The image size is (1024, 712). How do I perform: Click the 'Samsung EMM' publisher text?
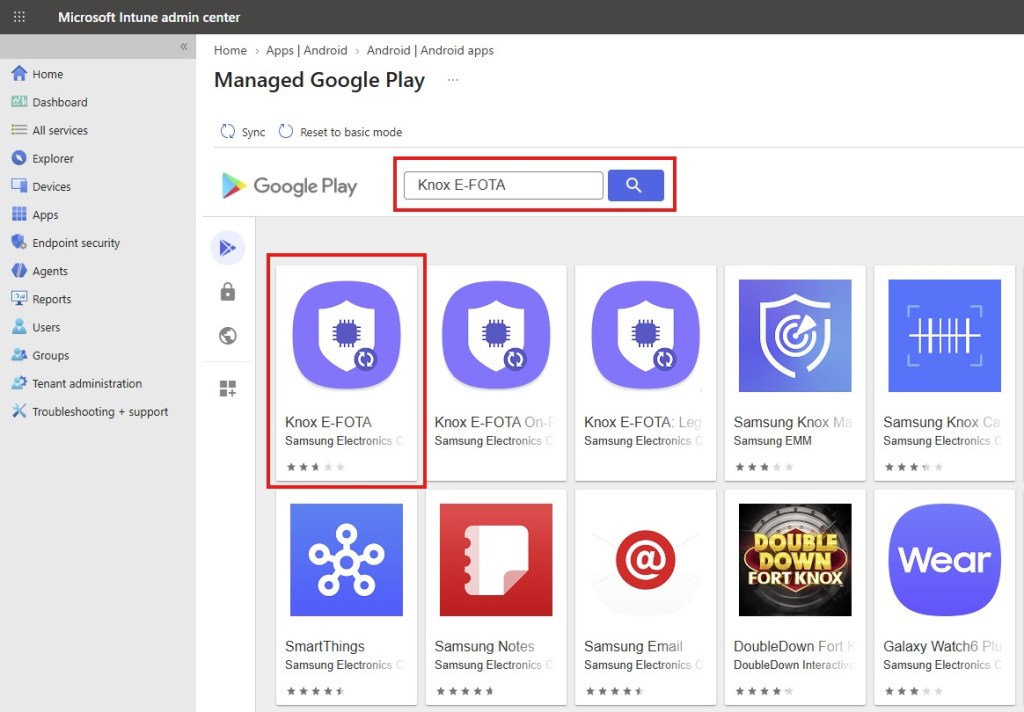773,441
